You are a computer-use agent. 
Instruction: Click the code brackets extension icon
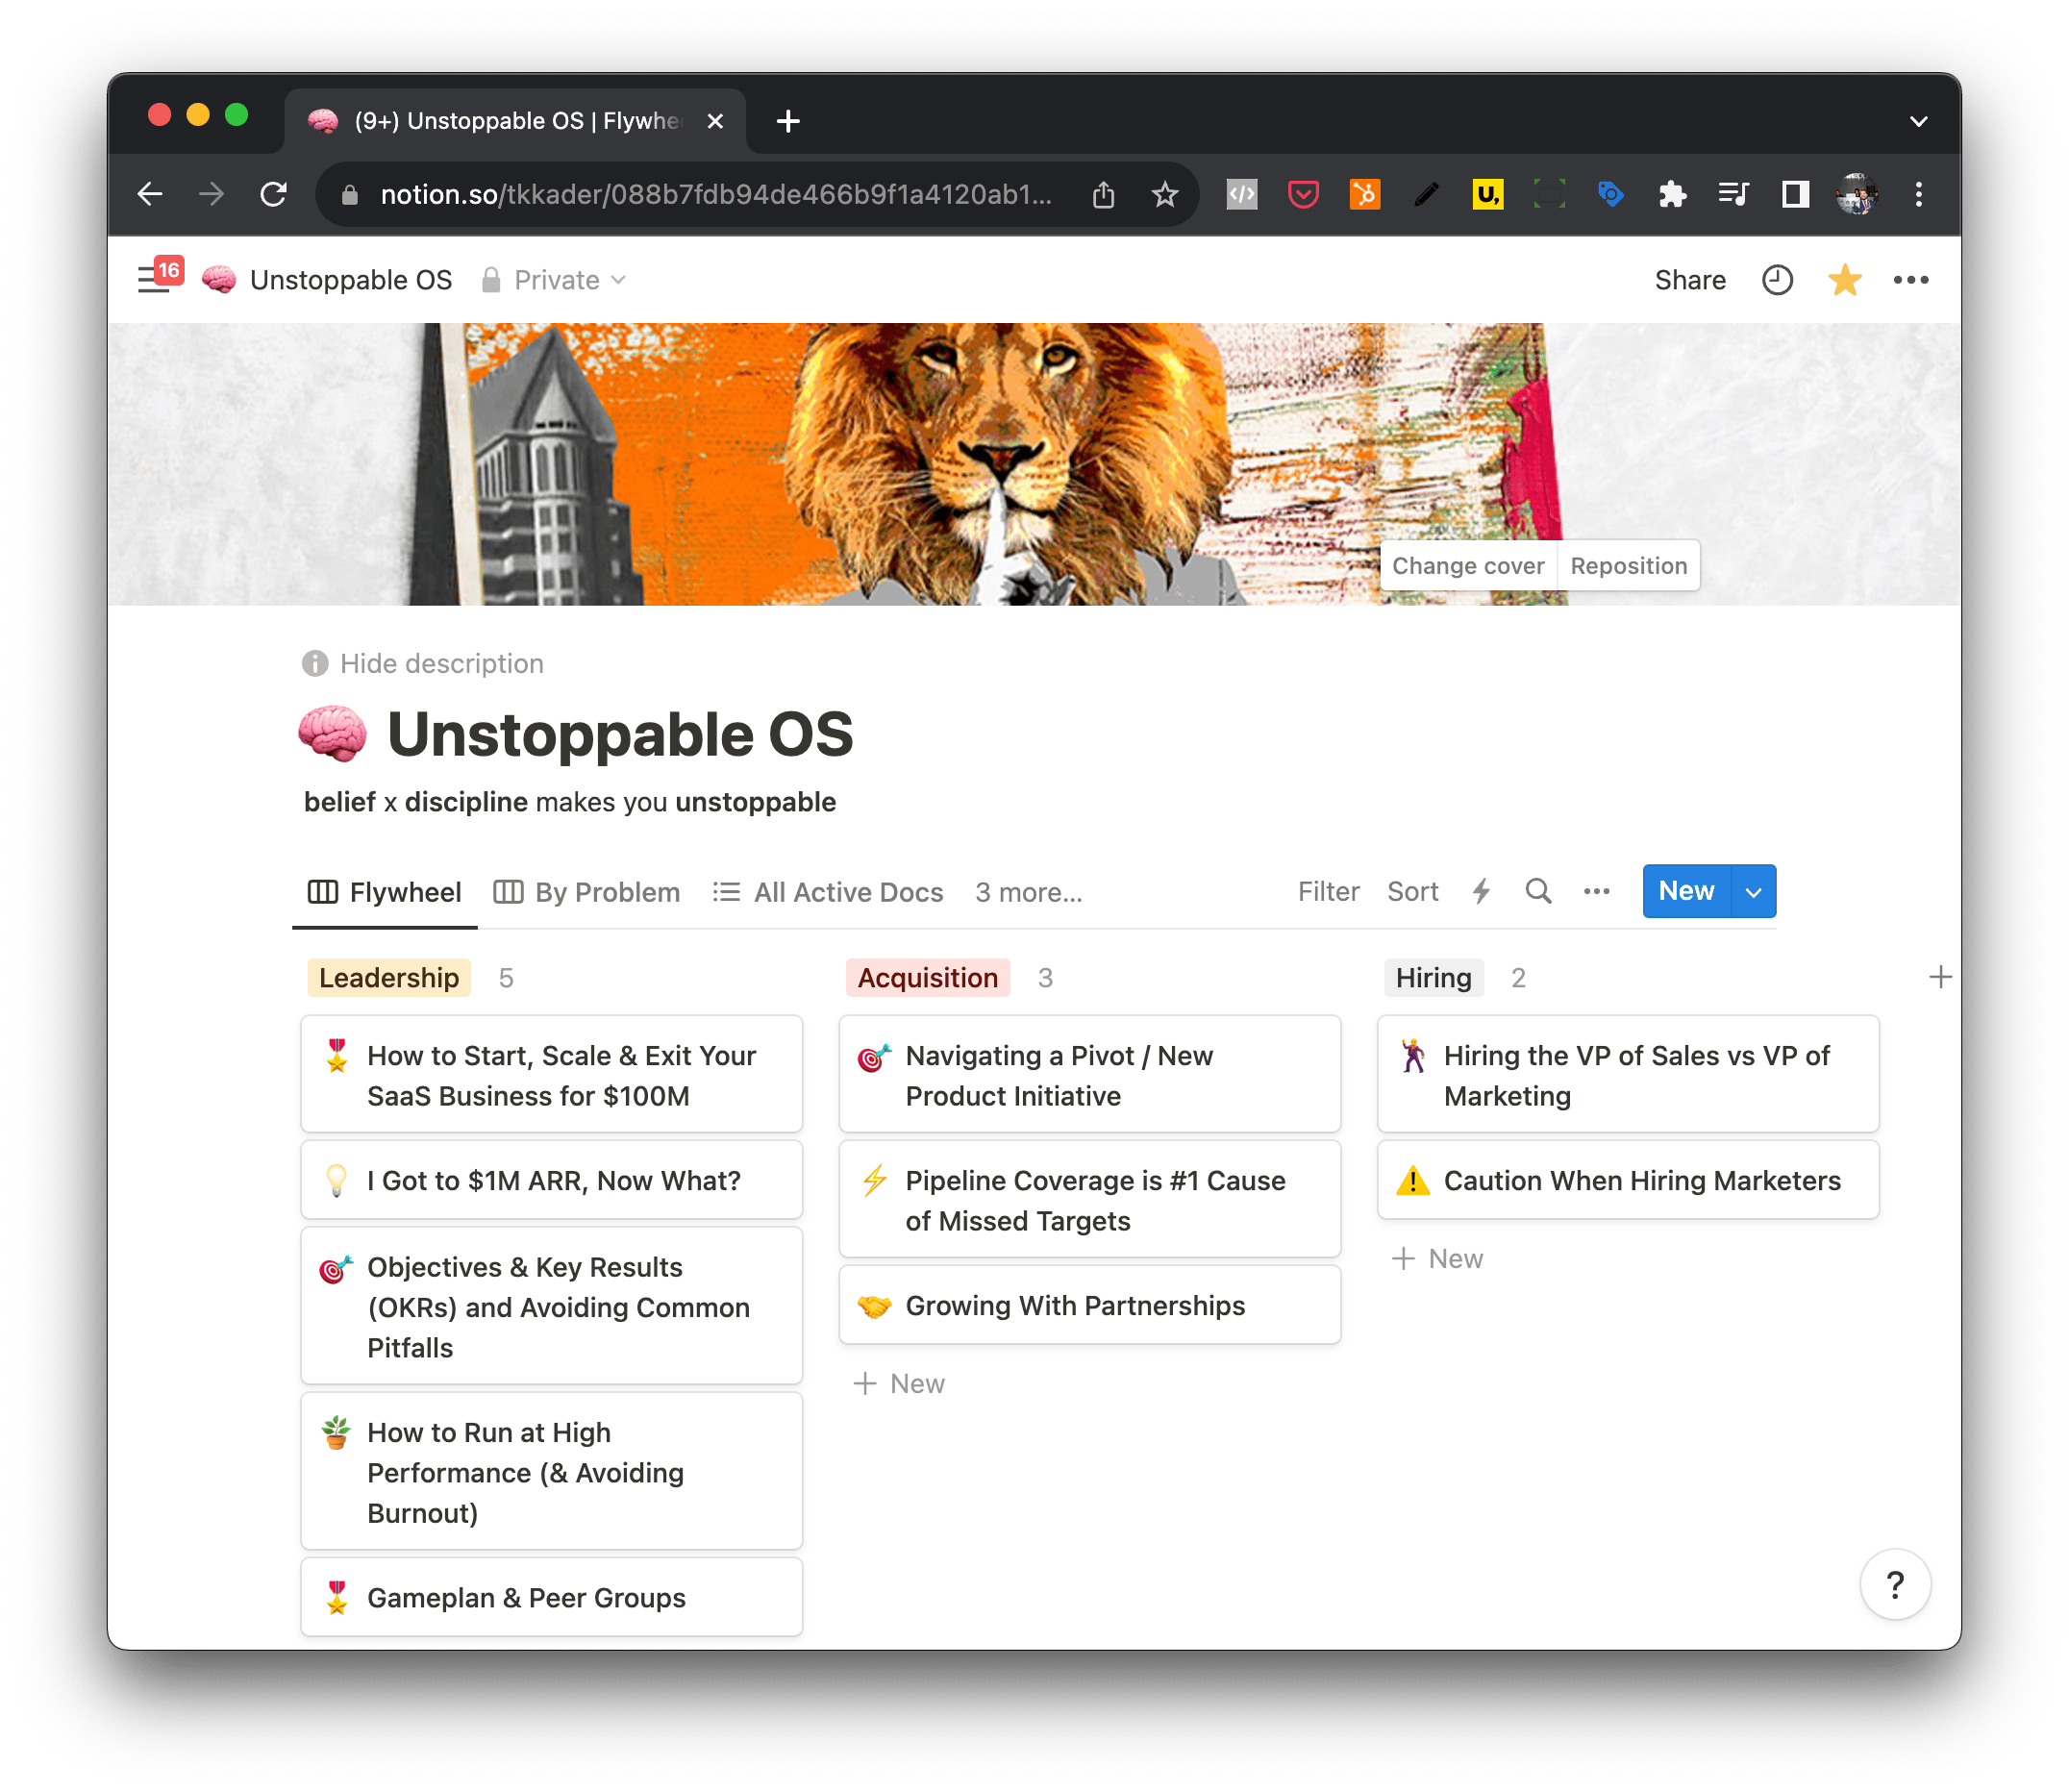[1241, 194]
